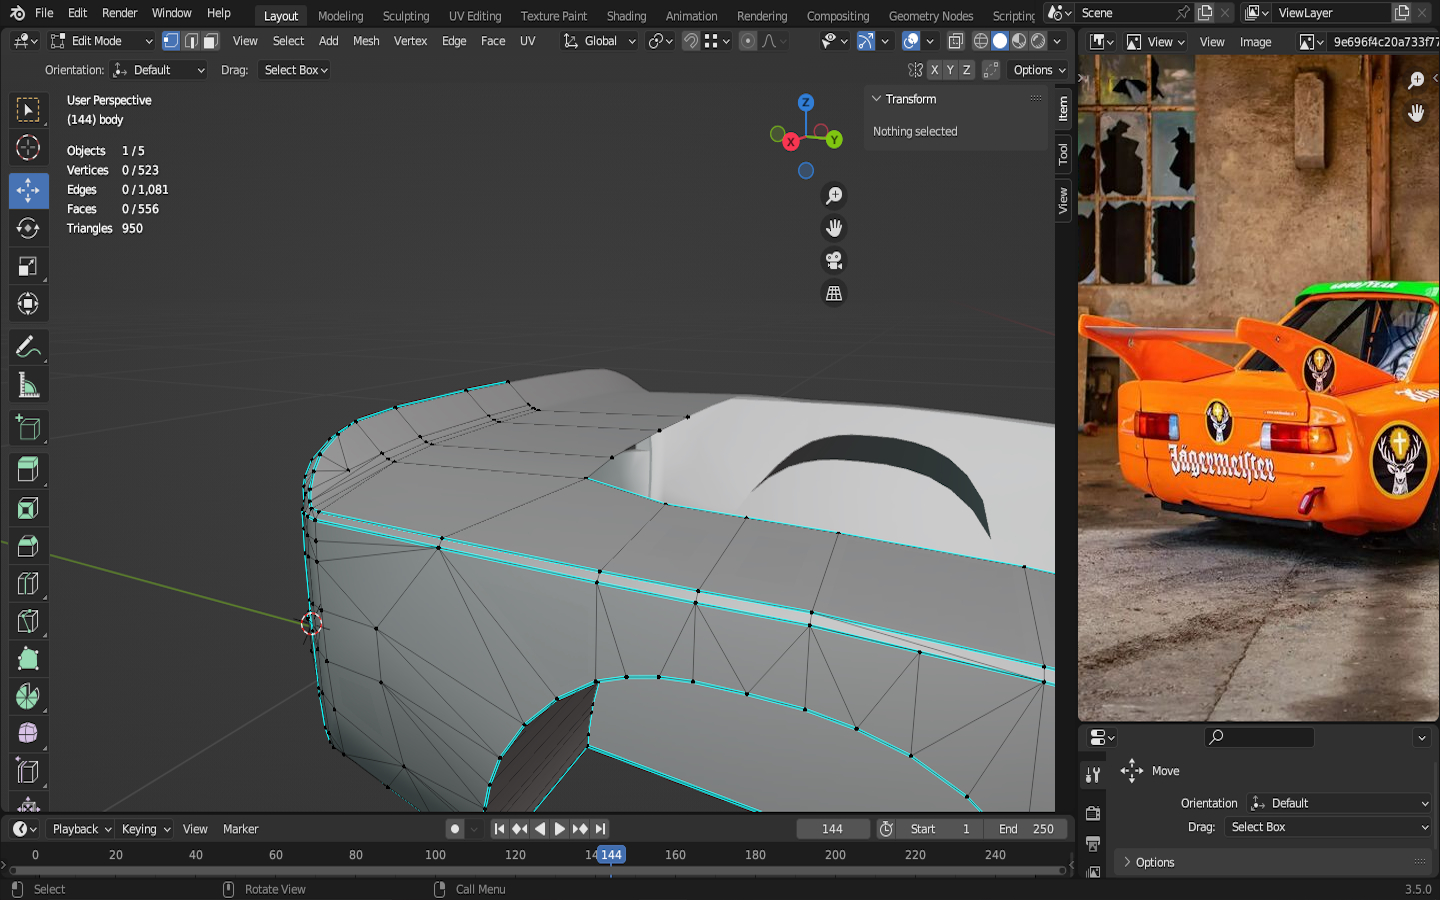The height and width of the screenshot is (900, 1440).
Task: Toggle the auto keying record button
Action: pos(455,829)
